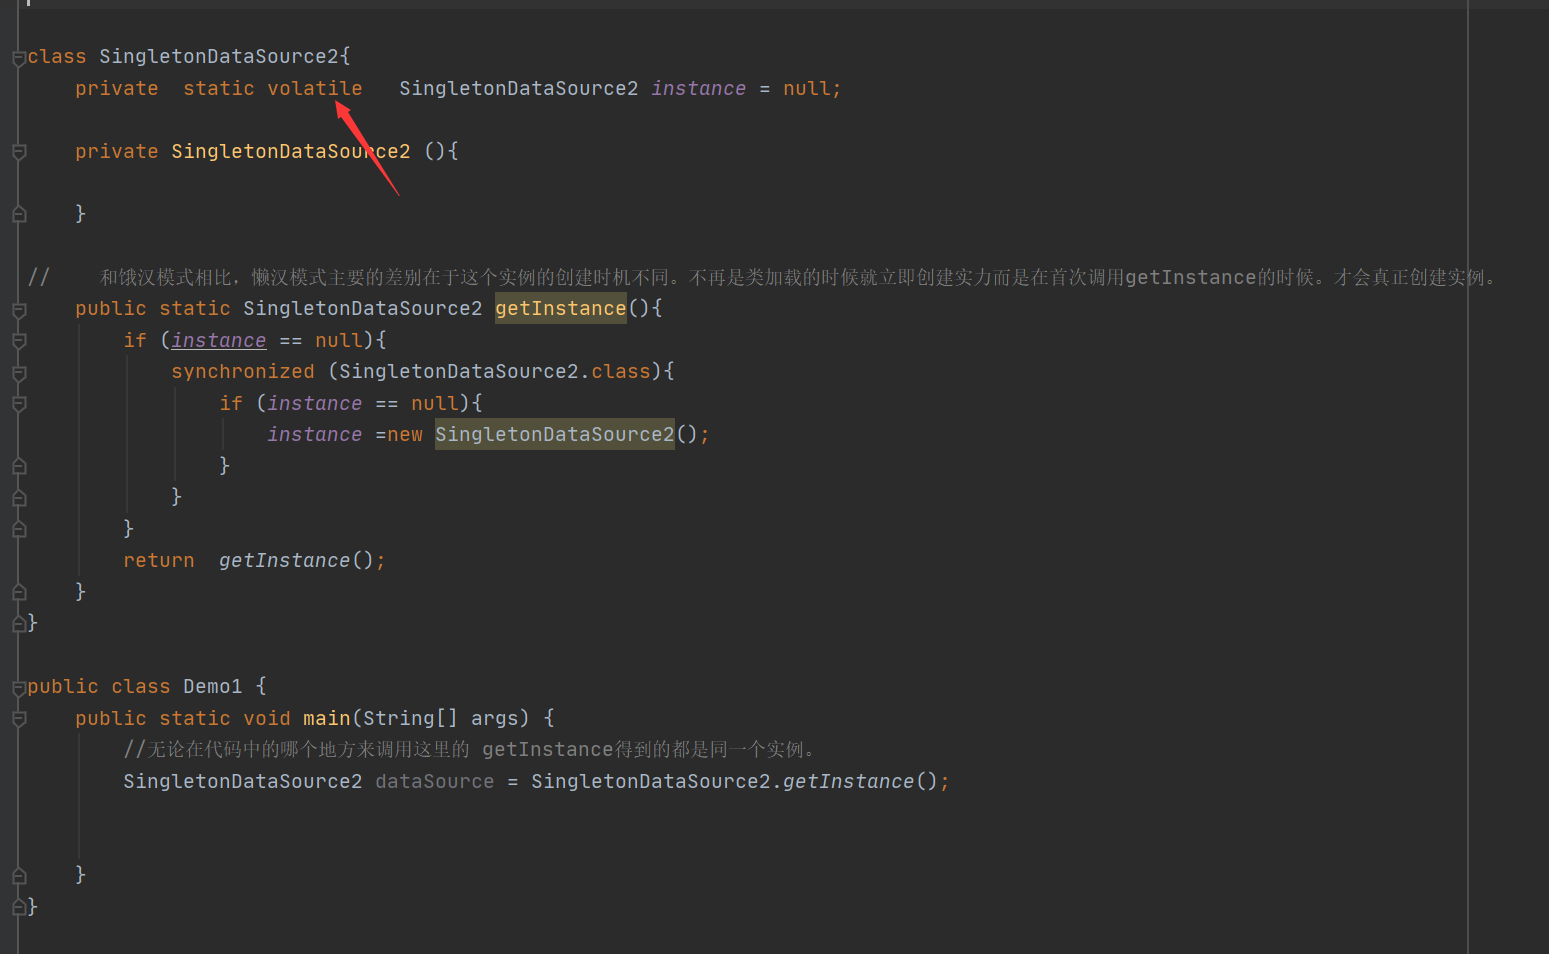
Task: Click the Demo1 class name
Action: coord(213,686)
